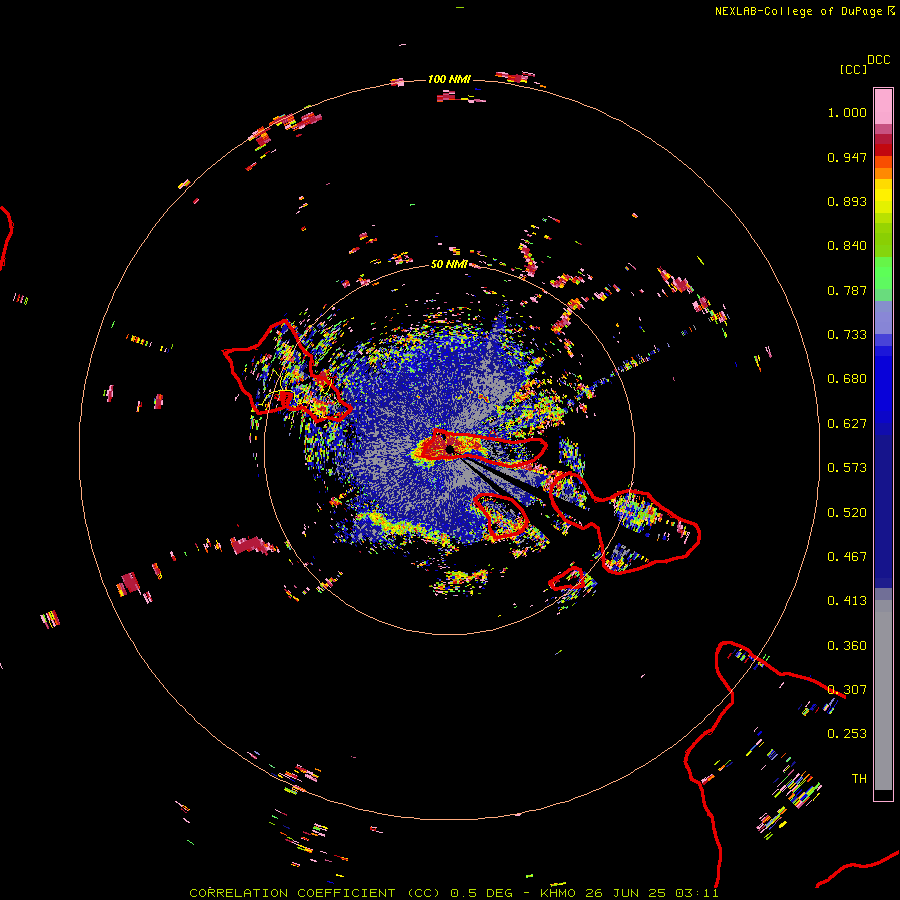Click the TH threshold label
This screenshot has width=900, height=900.
tap(859, 779)
